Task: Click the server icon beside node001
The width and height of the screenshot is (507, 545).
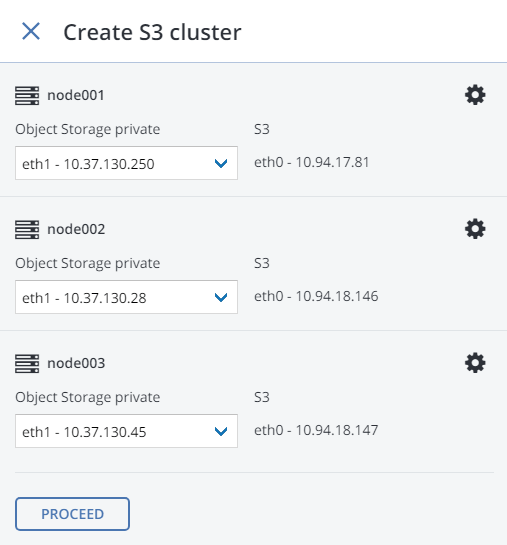Action: [x=27, y=96]
